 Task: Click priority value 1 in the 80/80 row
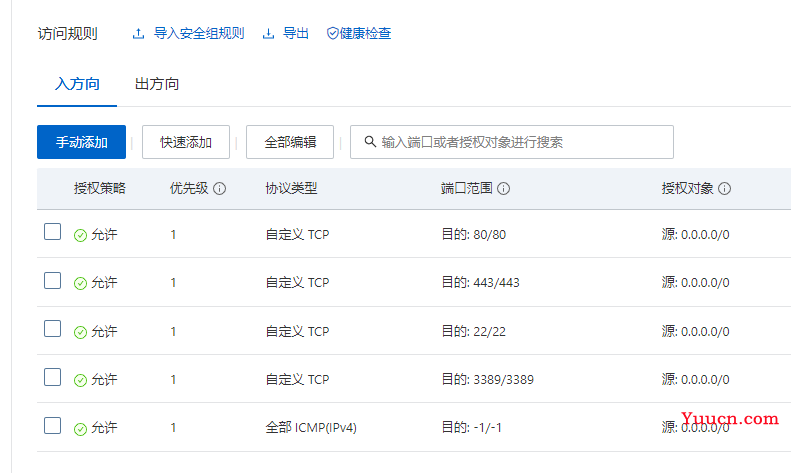coord(173,234)
